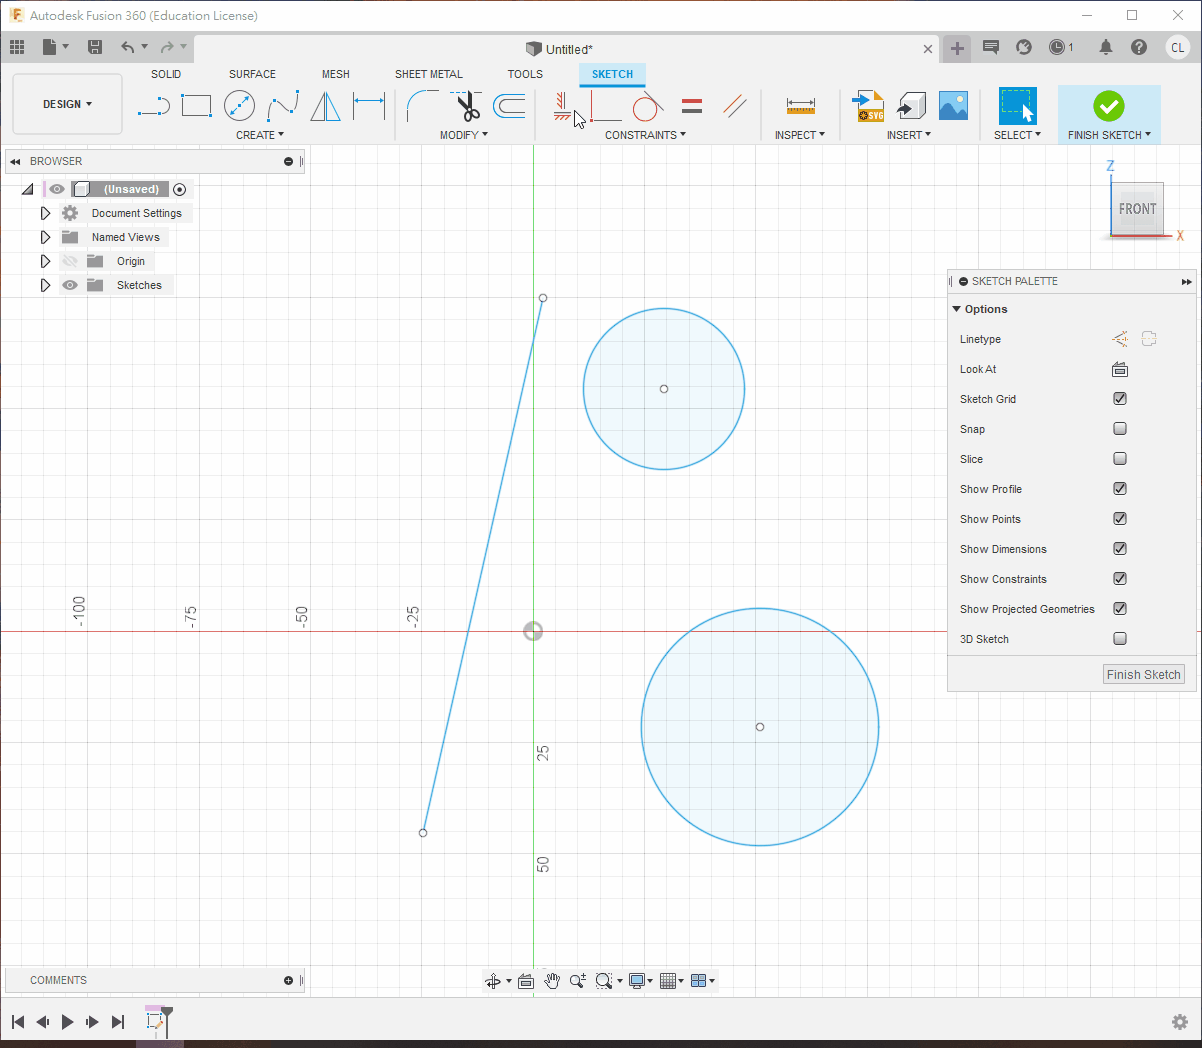Apply the Tangent constraint
The width and height of the screenshot is (1202, 1048).
(x=647, y=106)
